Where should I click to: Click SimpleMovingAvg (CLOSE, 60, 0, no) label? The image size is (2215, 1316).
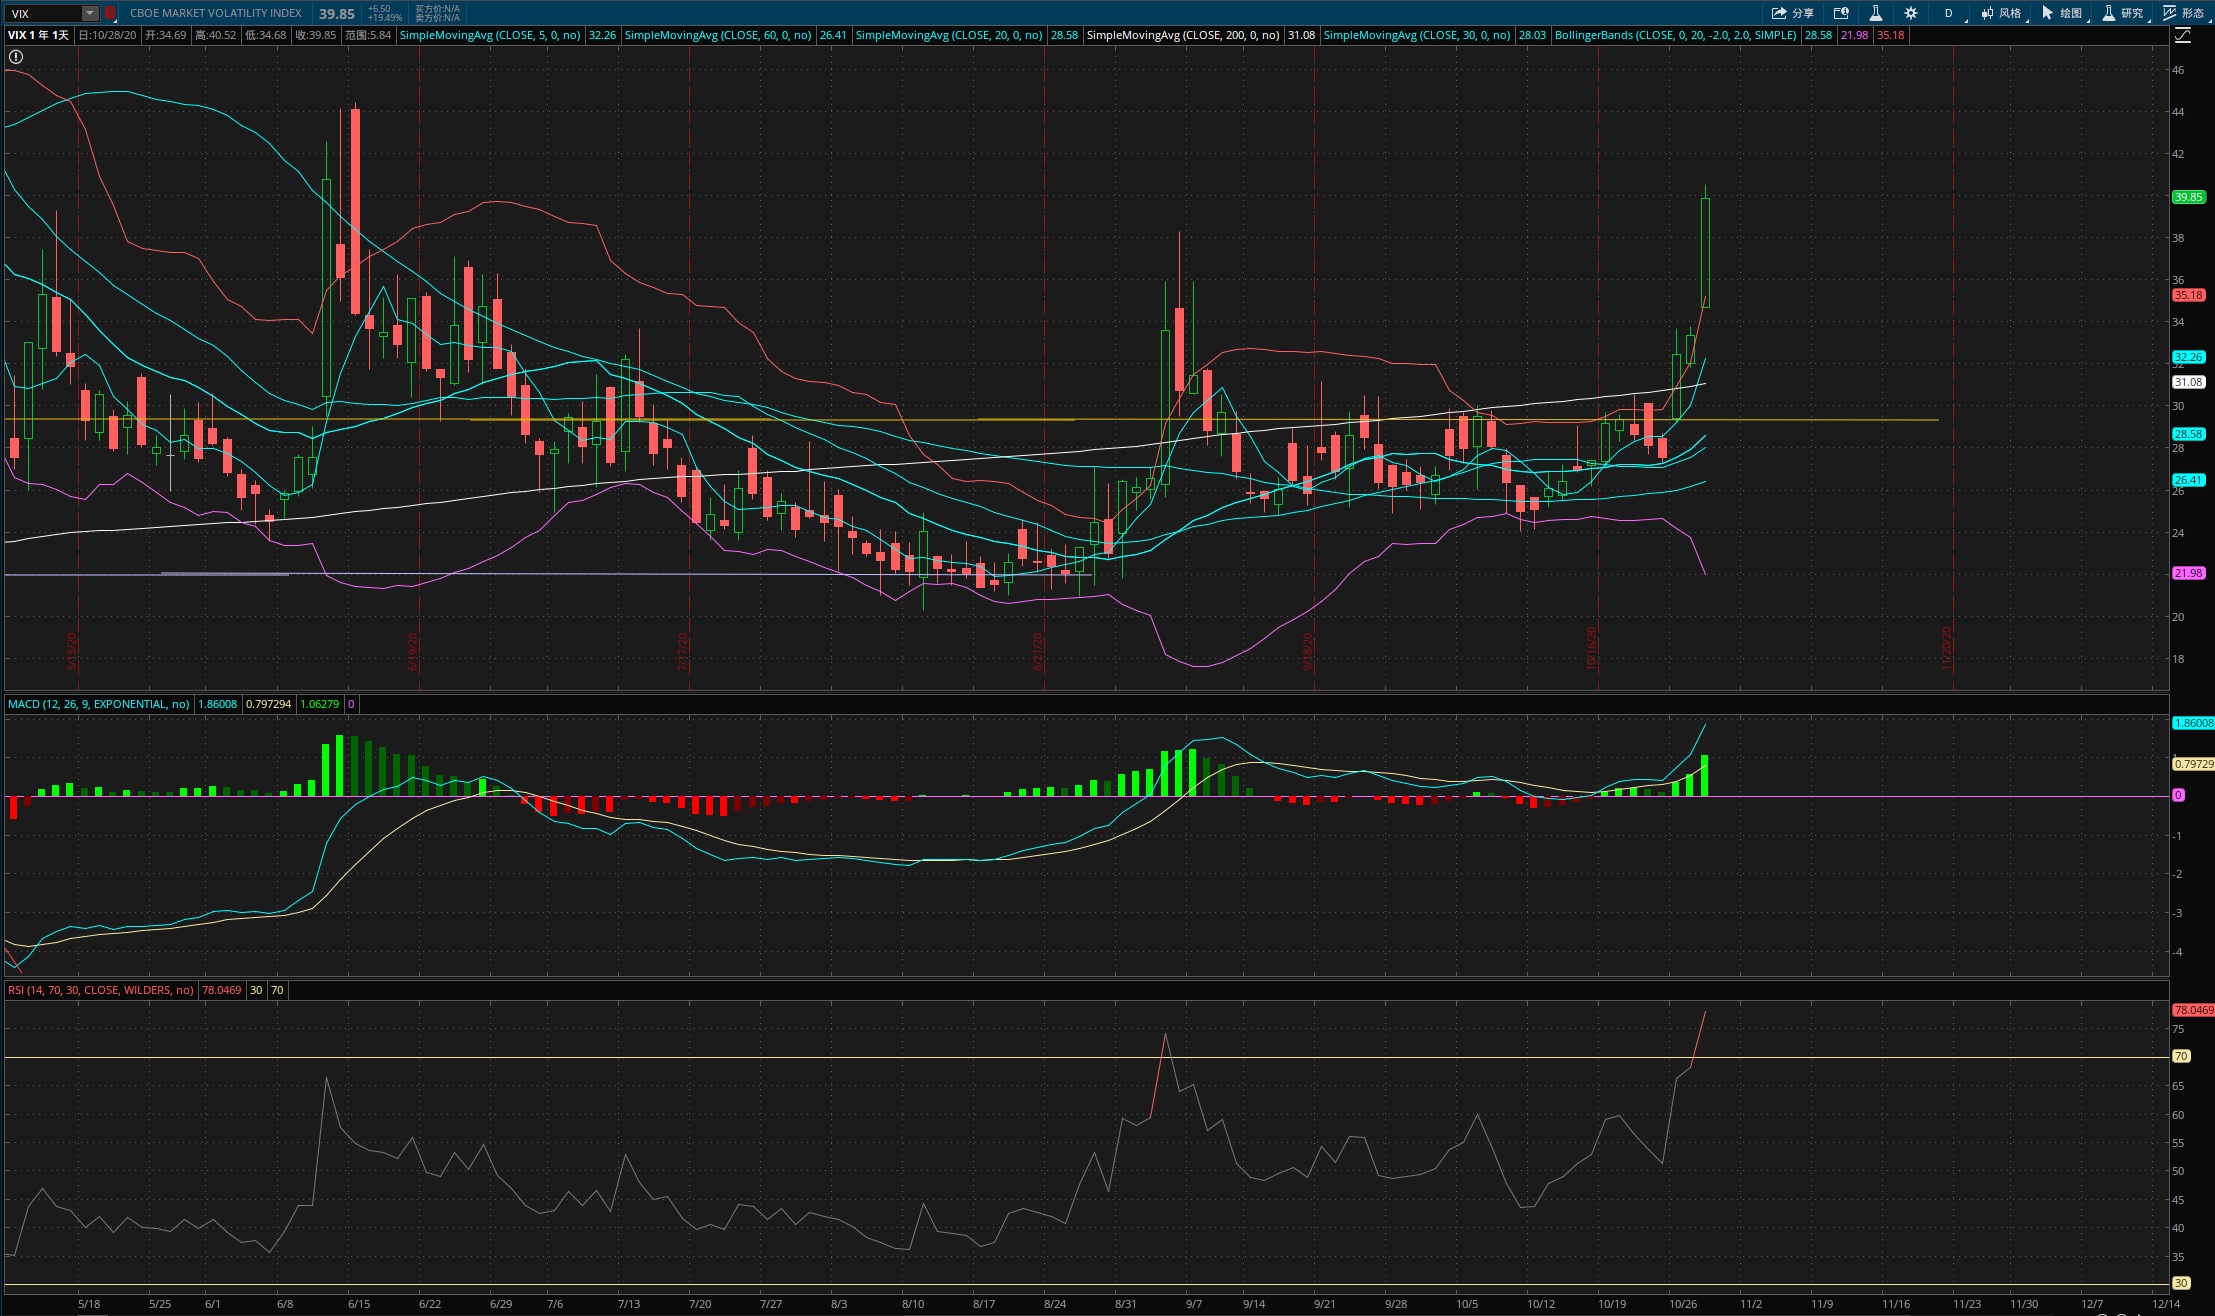click(718, 35)
